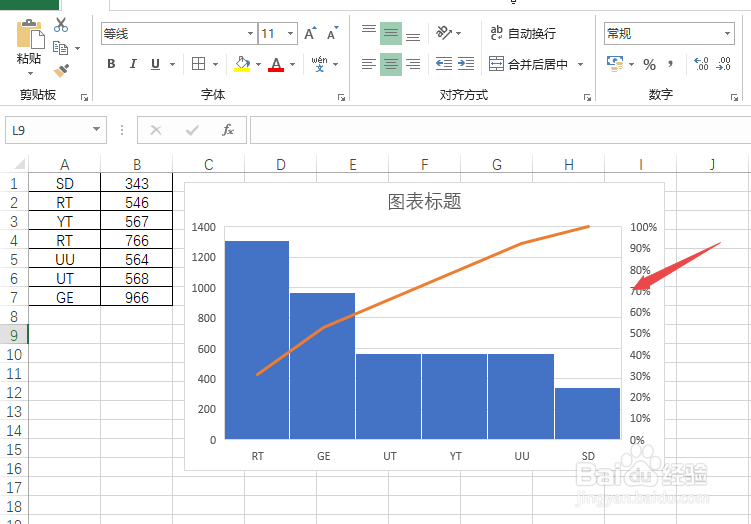Select the GE bar in chart
The height and width of the screenshot is (524, 751).
coord(323,366)
